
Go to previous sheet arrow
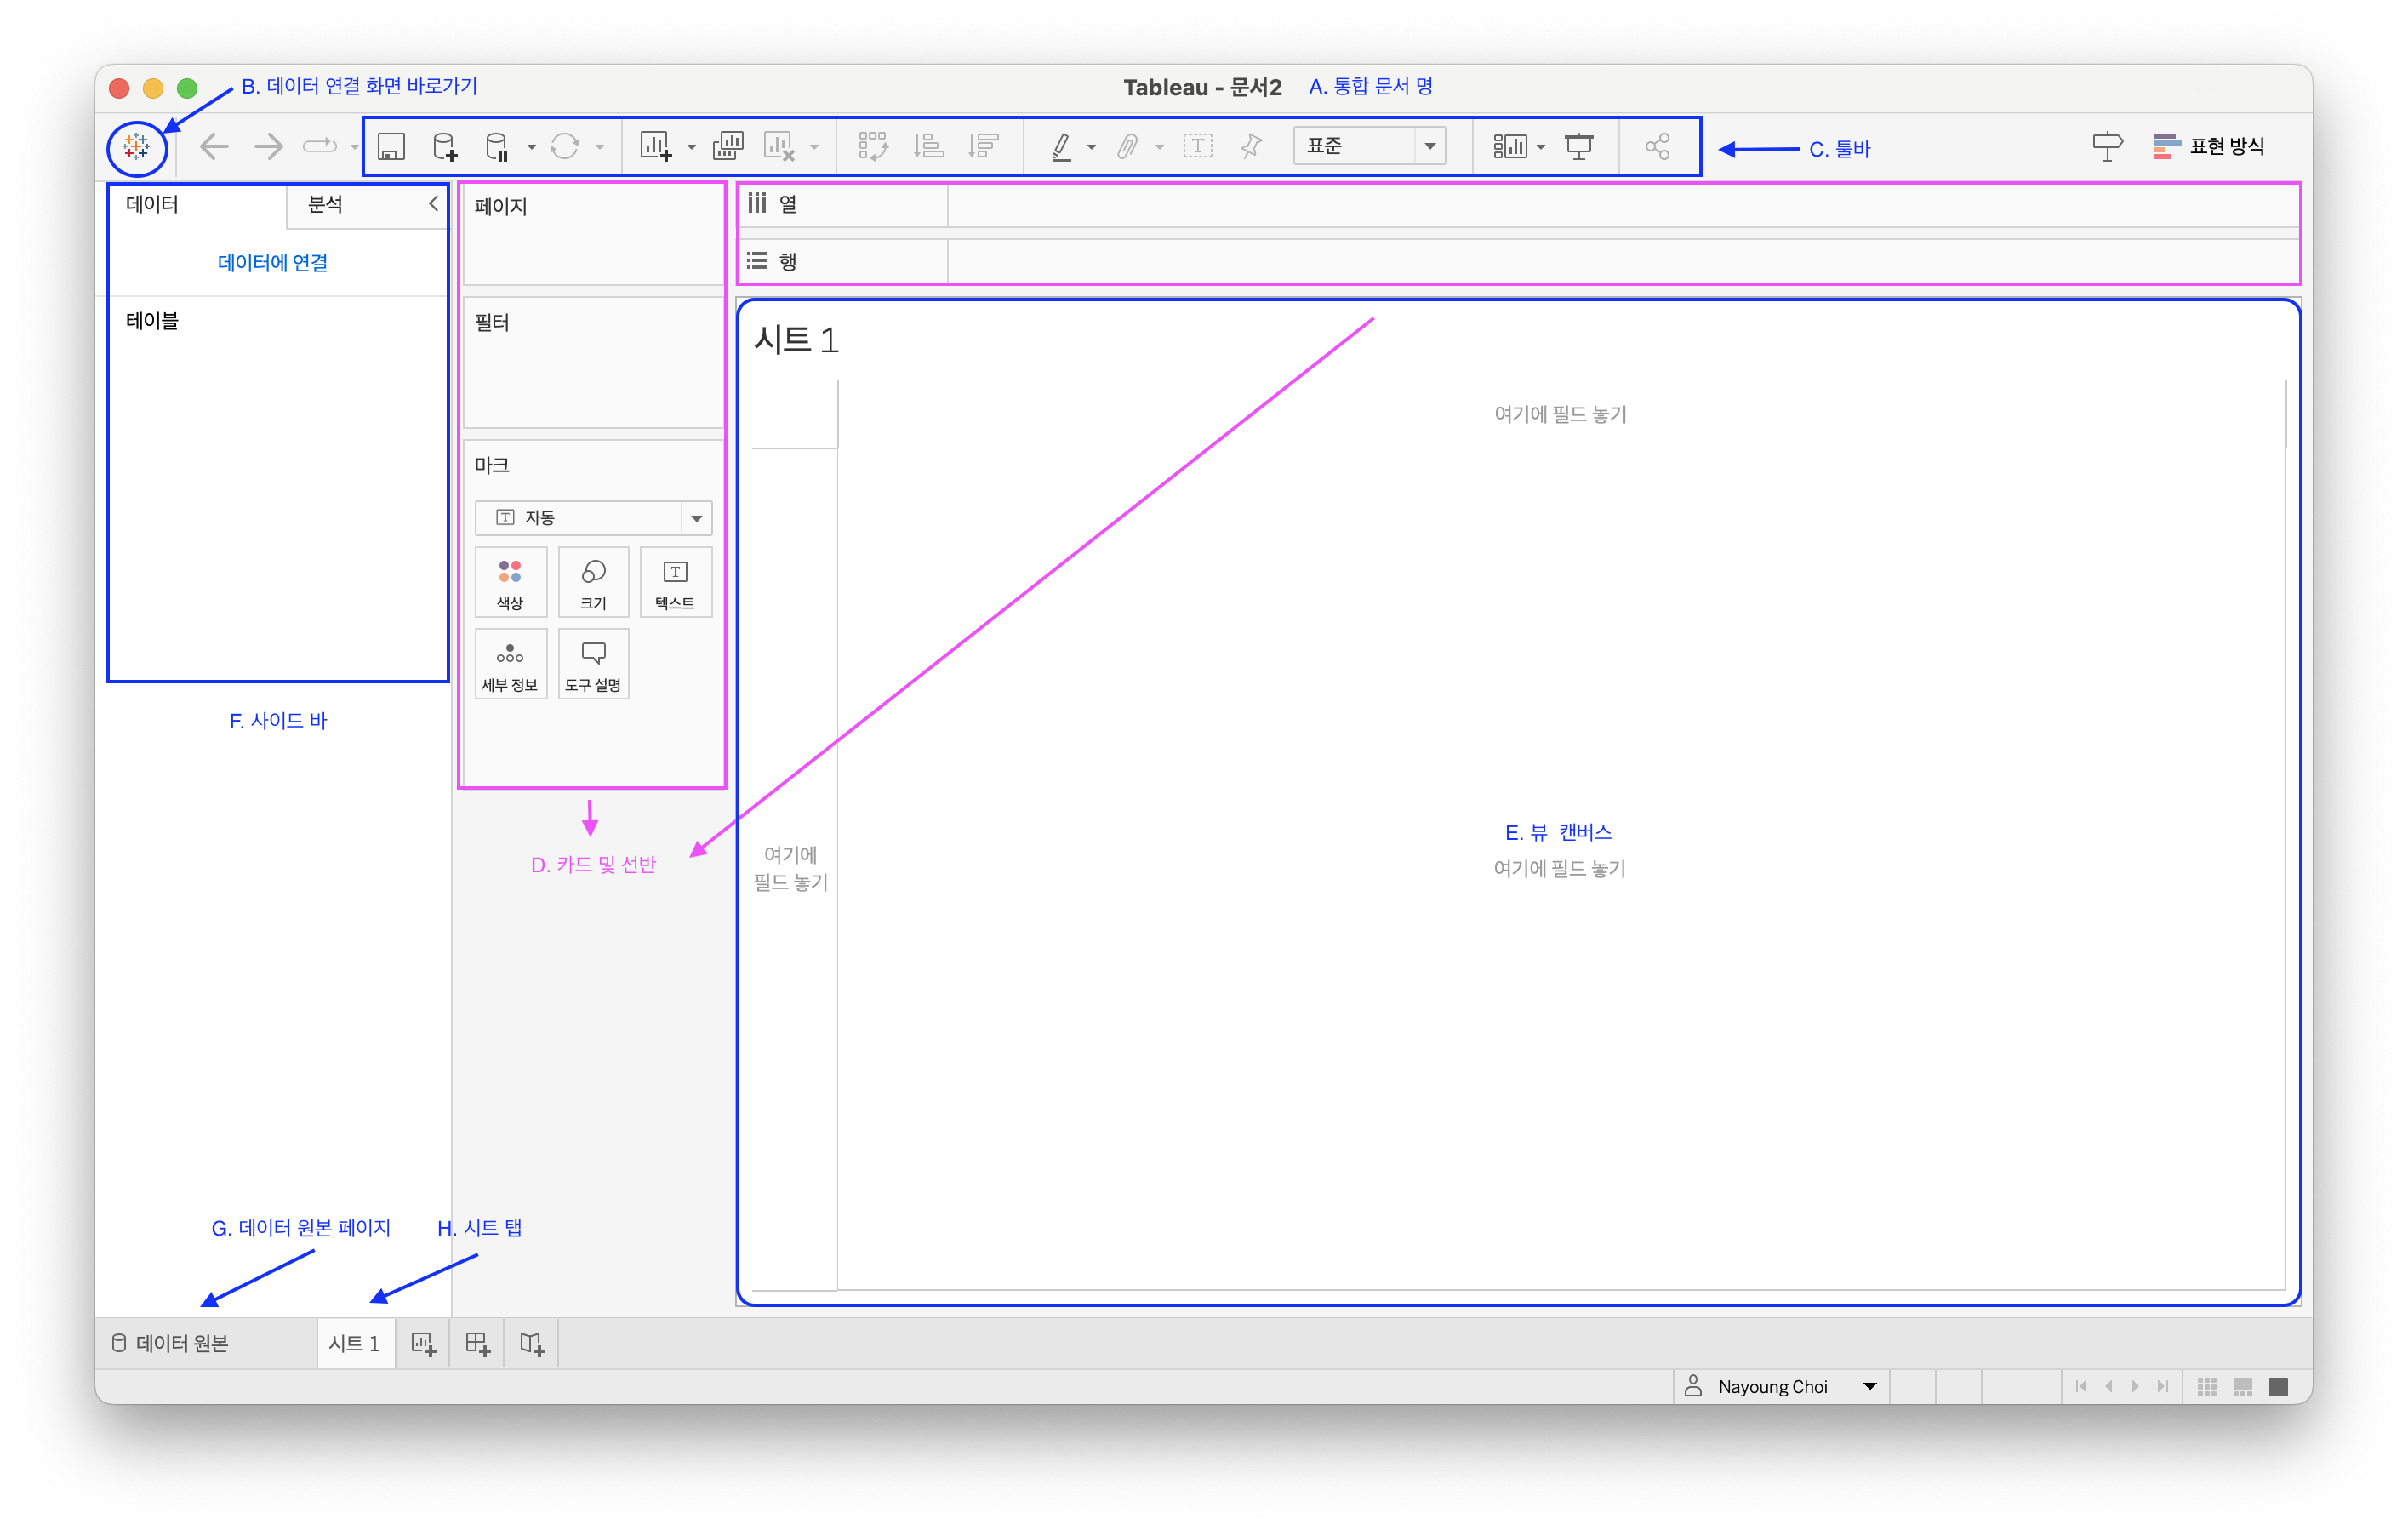tap(2109, 1386)
